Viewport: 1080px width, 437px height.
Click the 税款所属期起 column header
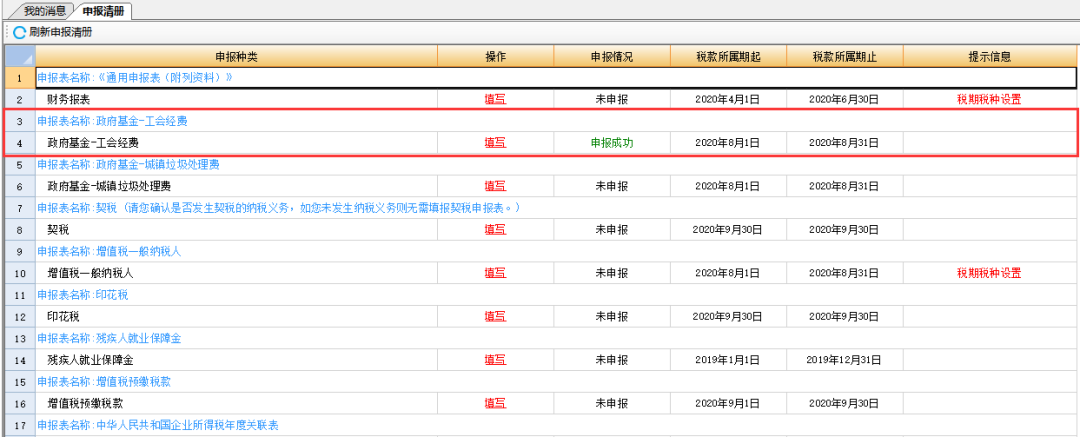[728, 57]
